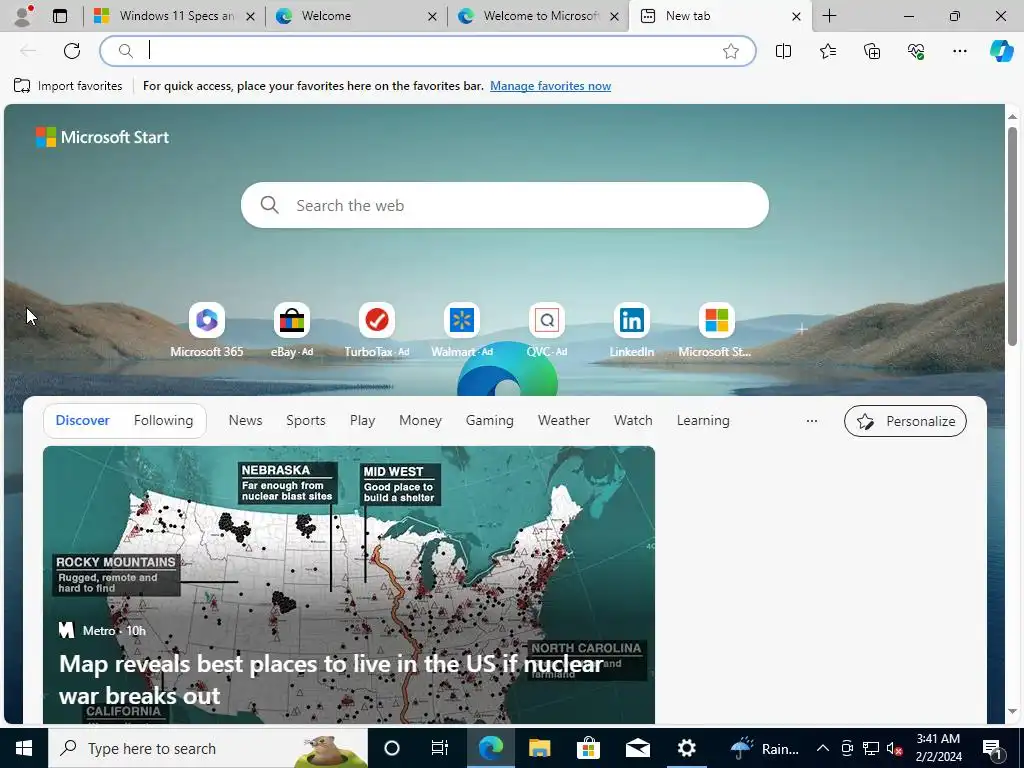This screenshot has width=1024, height=768.
Task: Open the split screen icon
Action: pos(783,51)
